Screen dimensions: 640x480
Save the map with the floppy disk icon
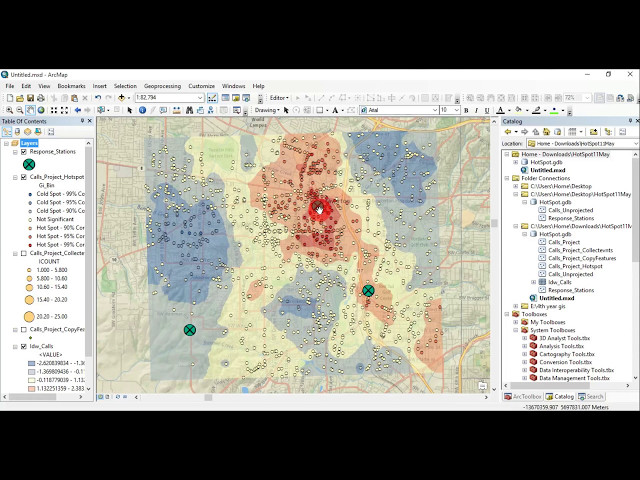coord(30,98)
